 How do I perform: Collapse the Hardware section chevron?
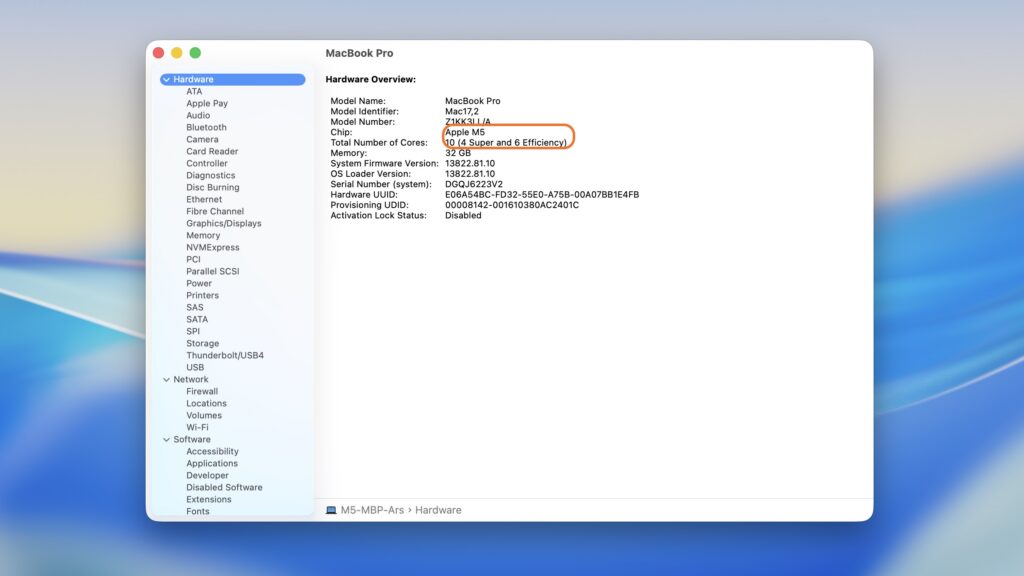click(x=166, y=79)
